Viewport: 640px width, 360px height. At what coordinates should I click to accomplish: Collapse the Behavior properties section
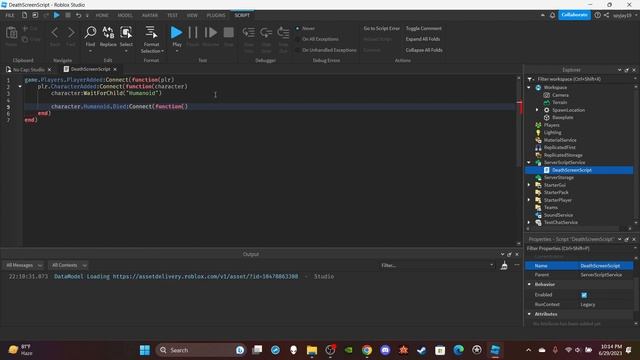point(529,284)
